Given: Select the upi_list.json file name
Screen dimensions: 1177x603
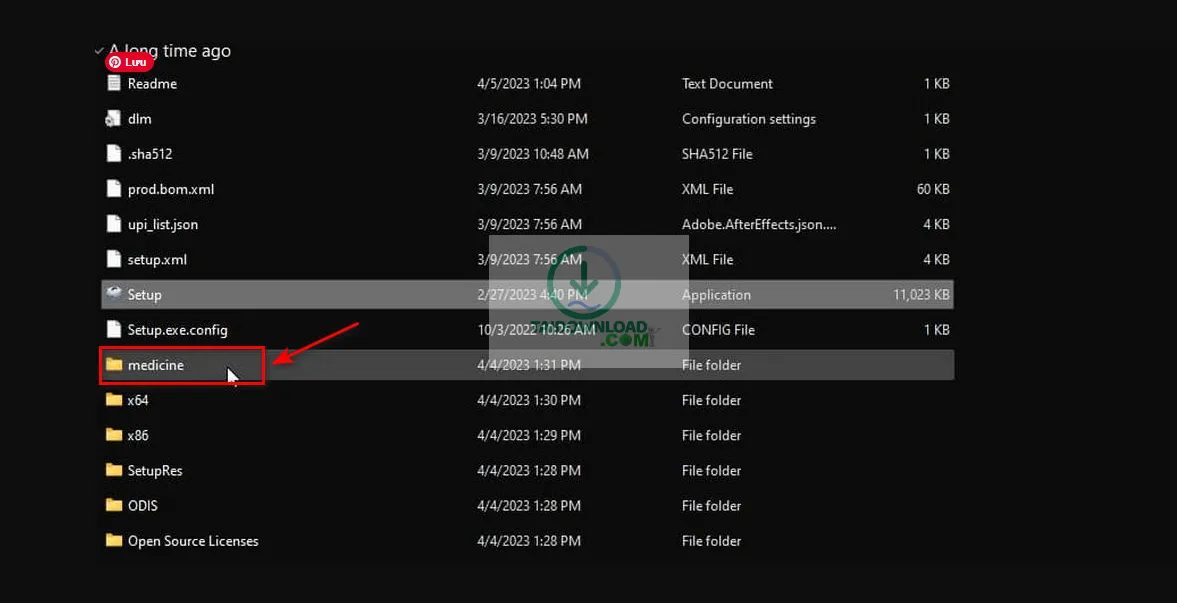Looking at the screenshot, I should click(x=163, y=225).
